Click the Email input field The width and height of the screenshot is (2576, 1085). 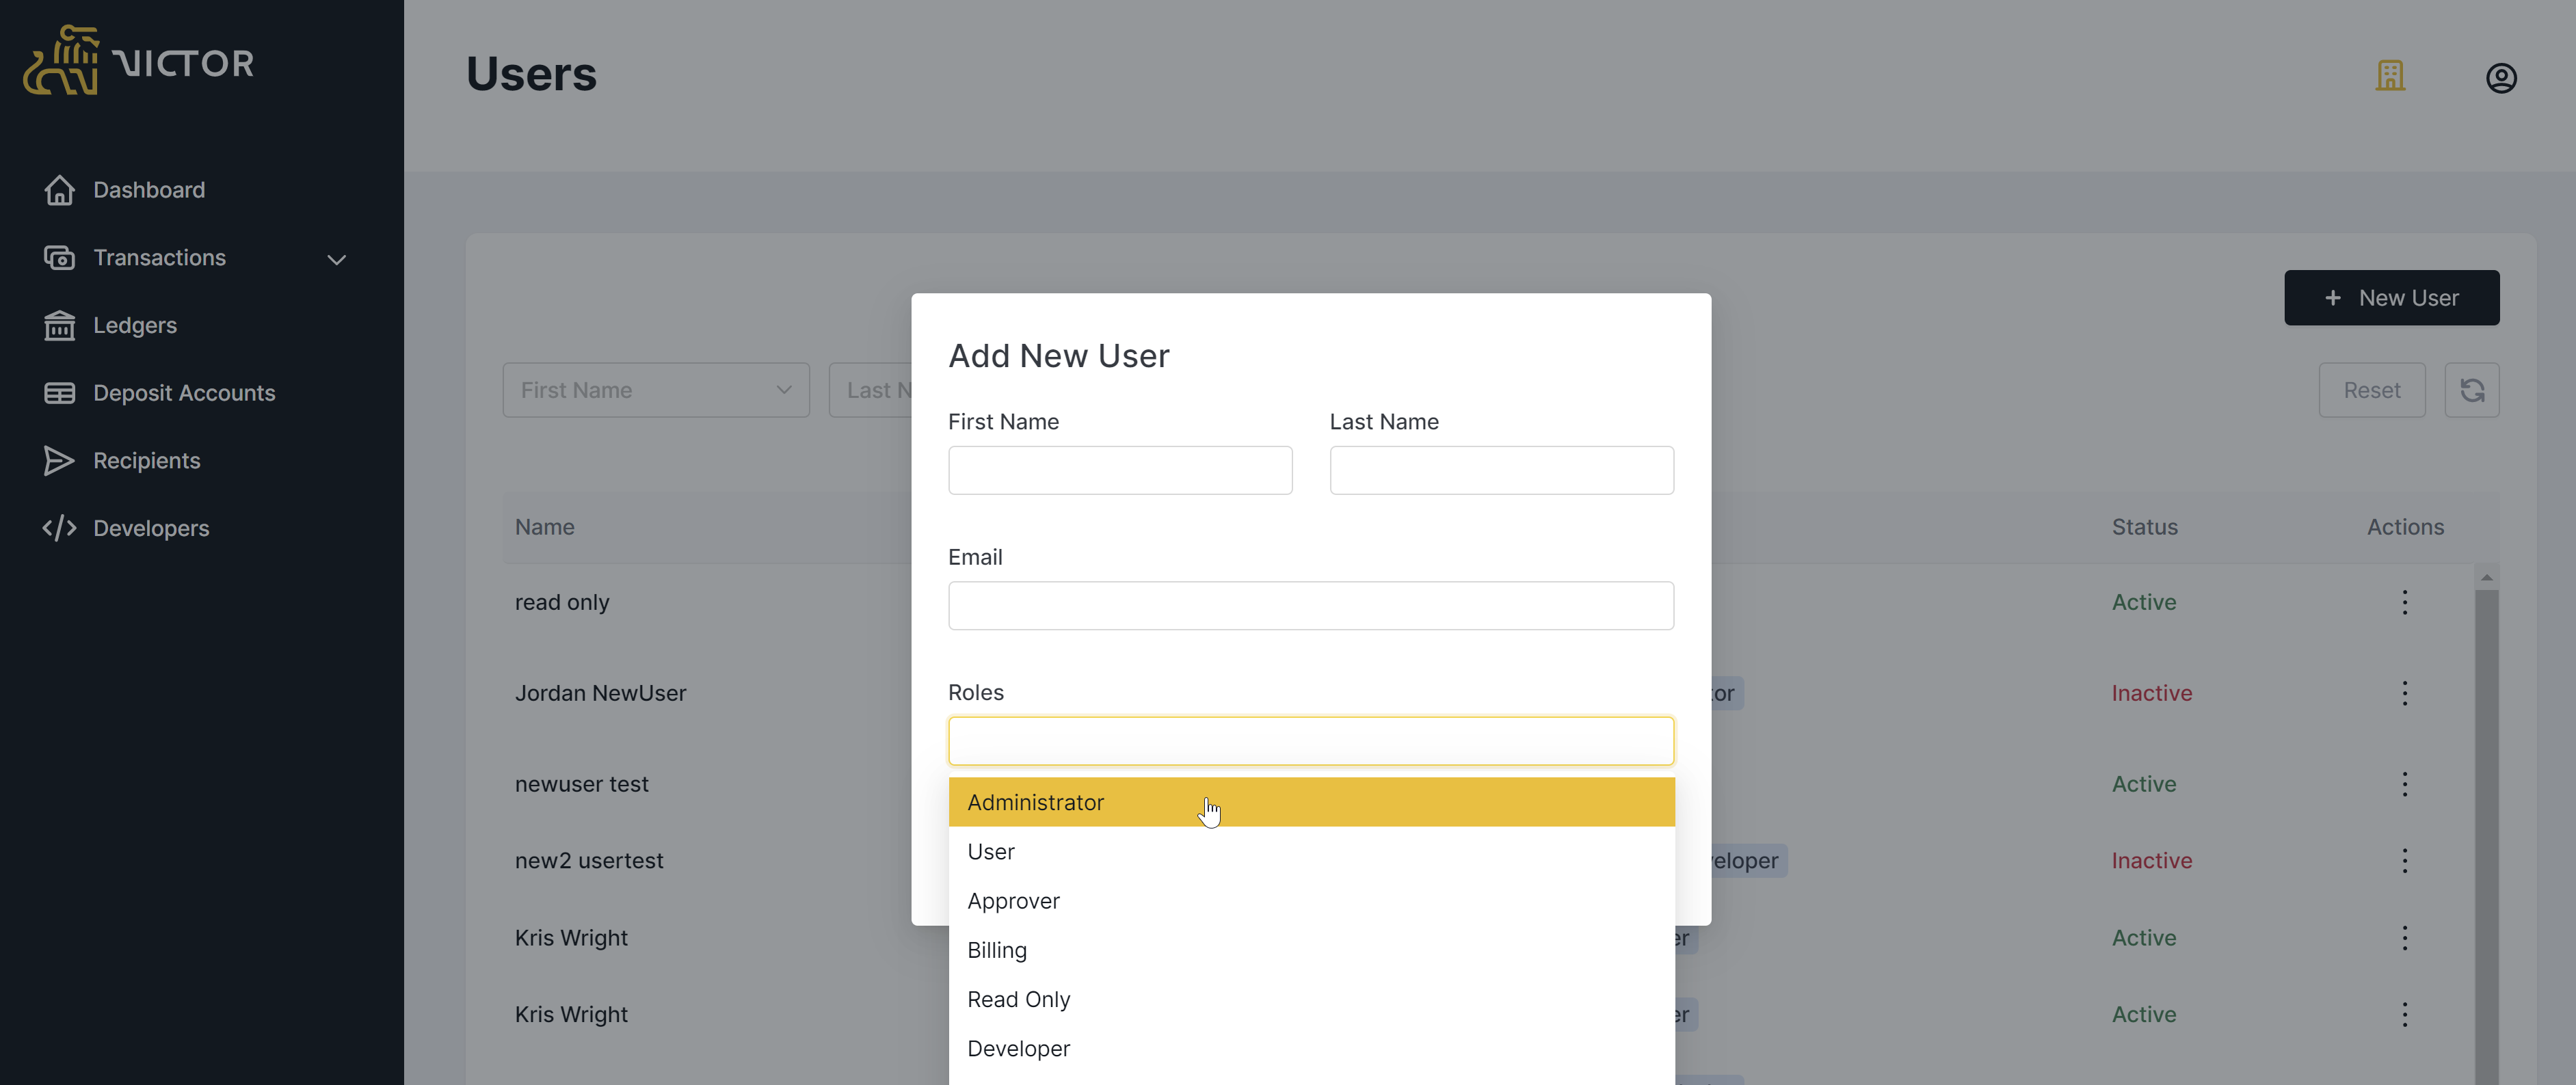point(1310,606)
